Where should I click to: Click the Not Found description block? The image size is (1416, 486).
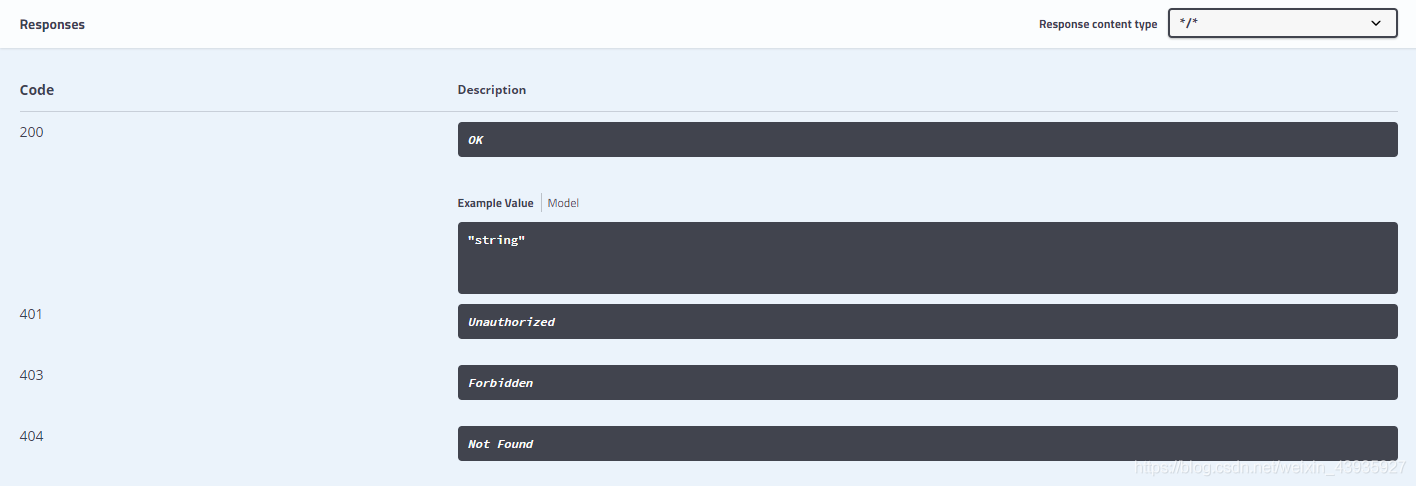[x=926, y=444]
